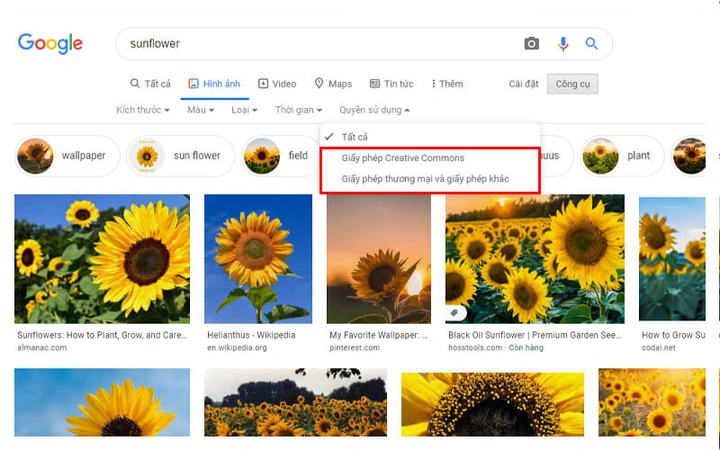This screenshot has height=450, width=720.
Task: Click the field suggestion chip
Action: 280,156
